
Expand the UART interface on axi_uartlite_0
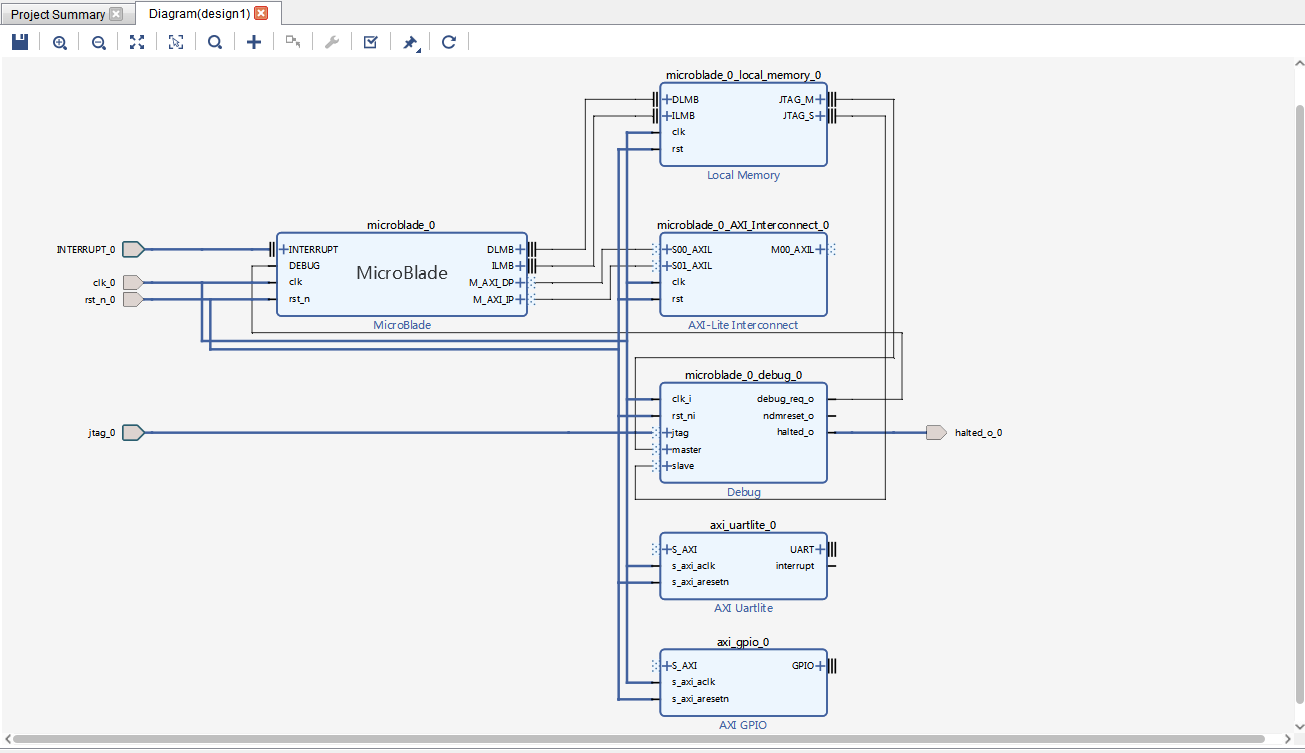[820, 549]
